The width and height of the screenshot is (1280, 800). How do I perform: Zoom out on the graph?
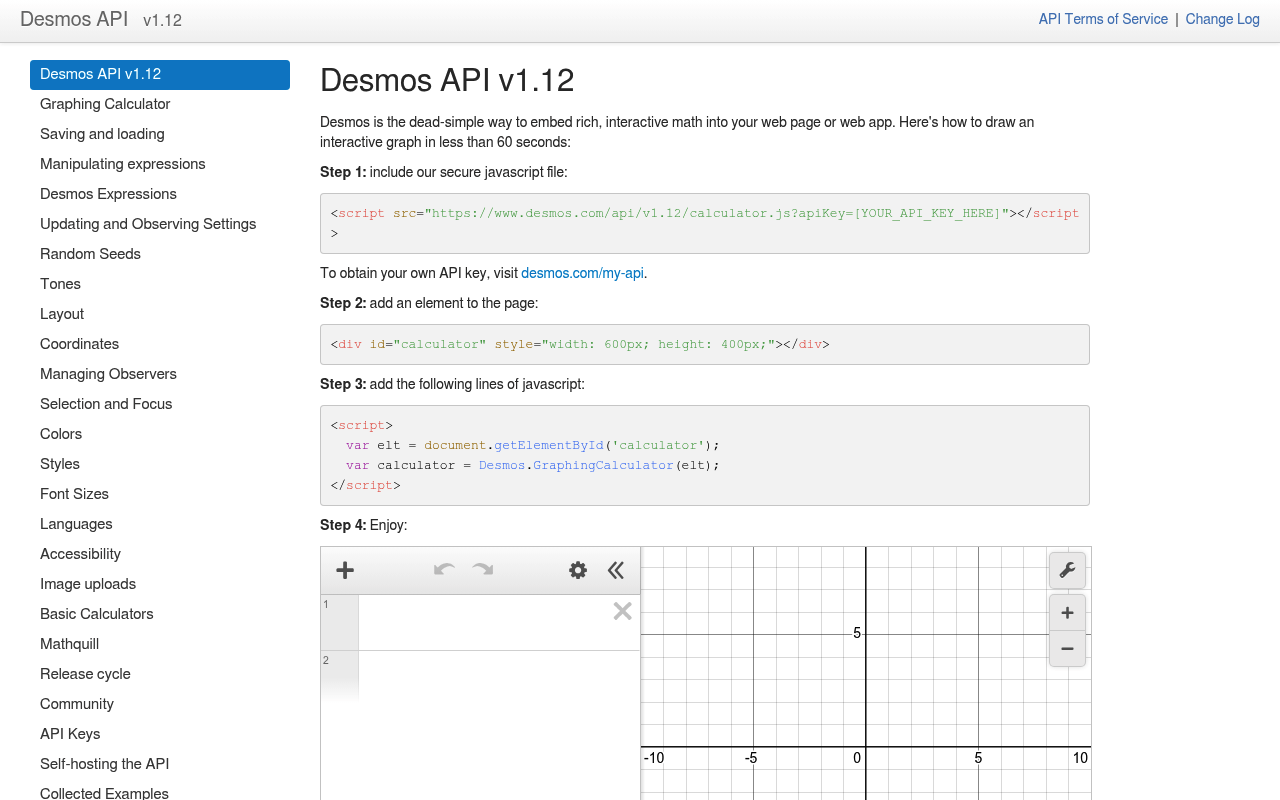[x=1067, y=649]
